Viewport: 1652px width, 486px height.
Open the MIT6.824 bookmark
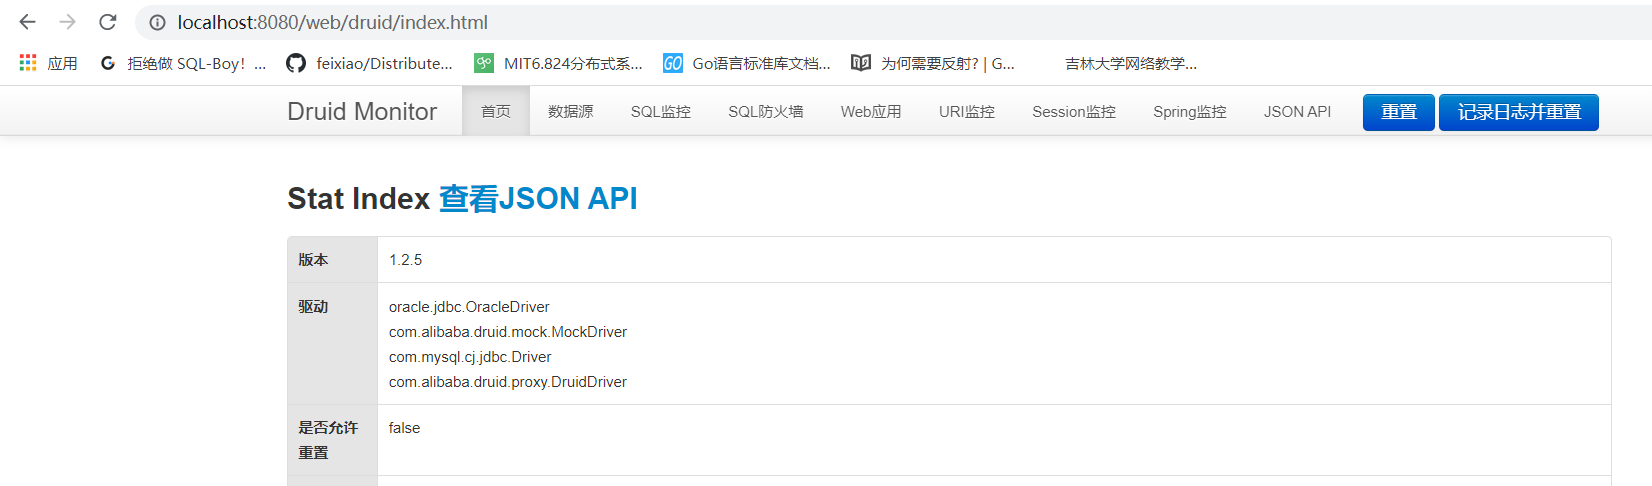[558, 63]
